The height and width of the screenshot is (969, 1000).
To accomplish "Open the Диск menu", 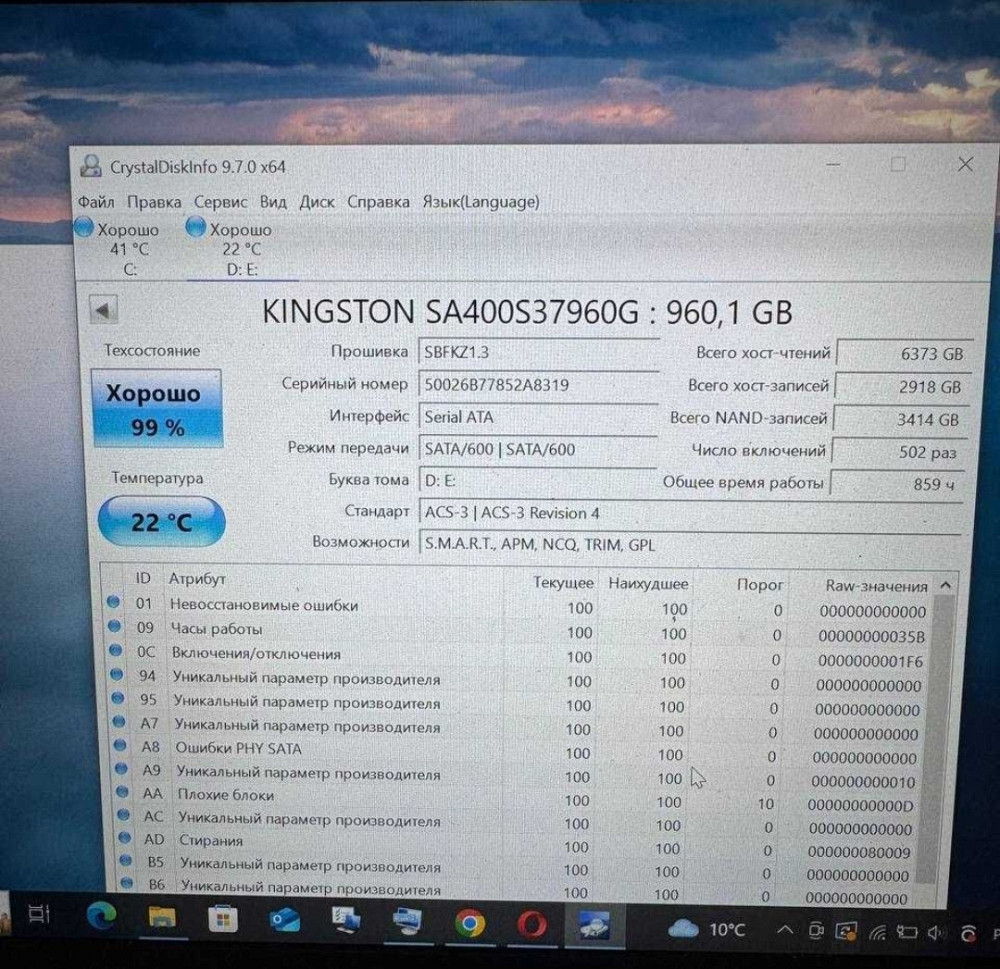I will (x=317, y=202).
